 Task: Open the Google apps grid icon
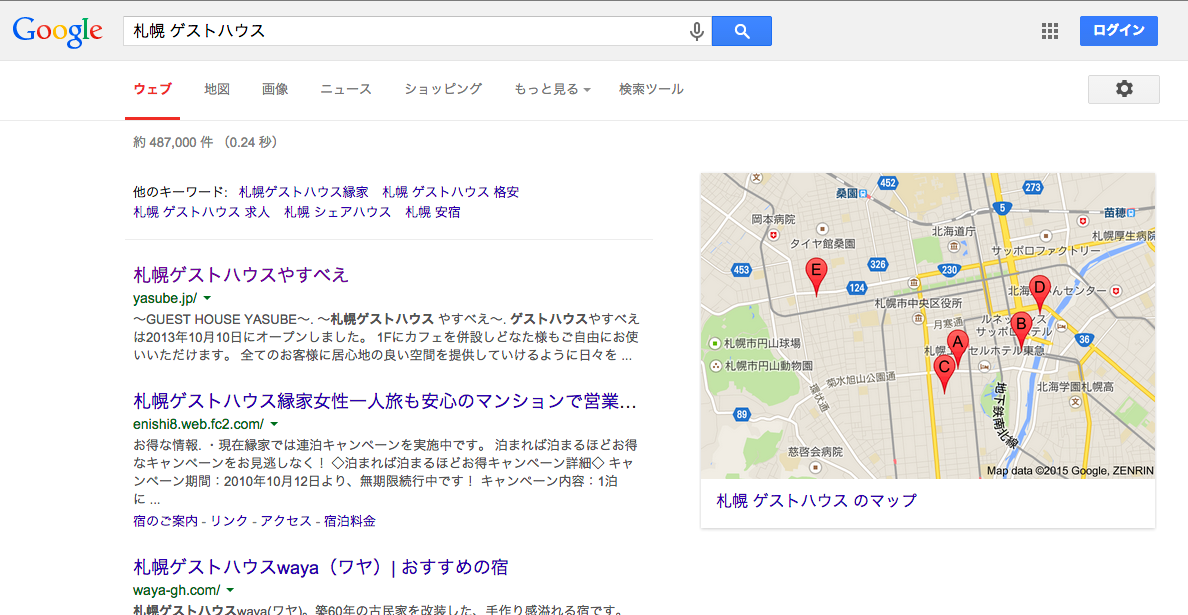click(x=1049, y=31)
